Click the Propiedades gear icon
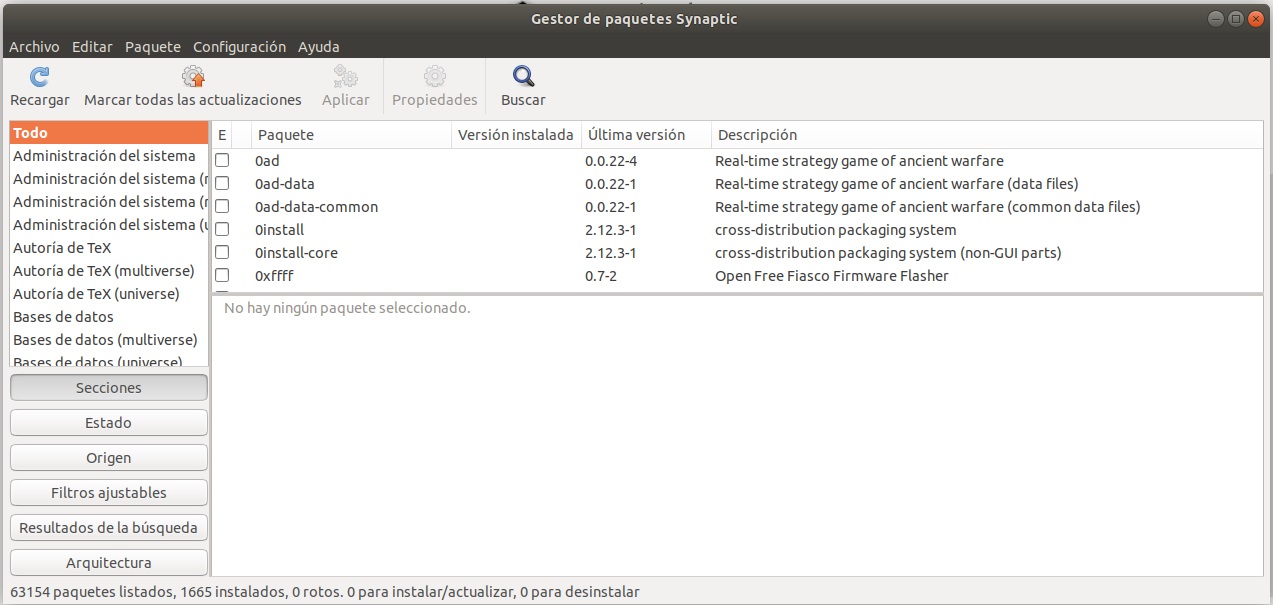 pos(435,77)
